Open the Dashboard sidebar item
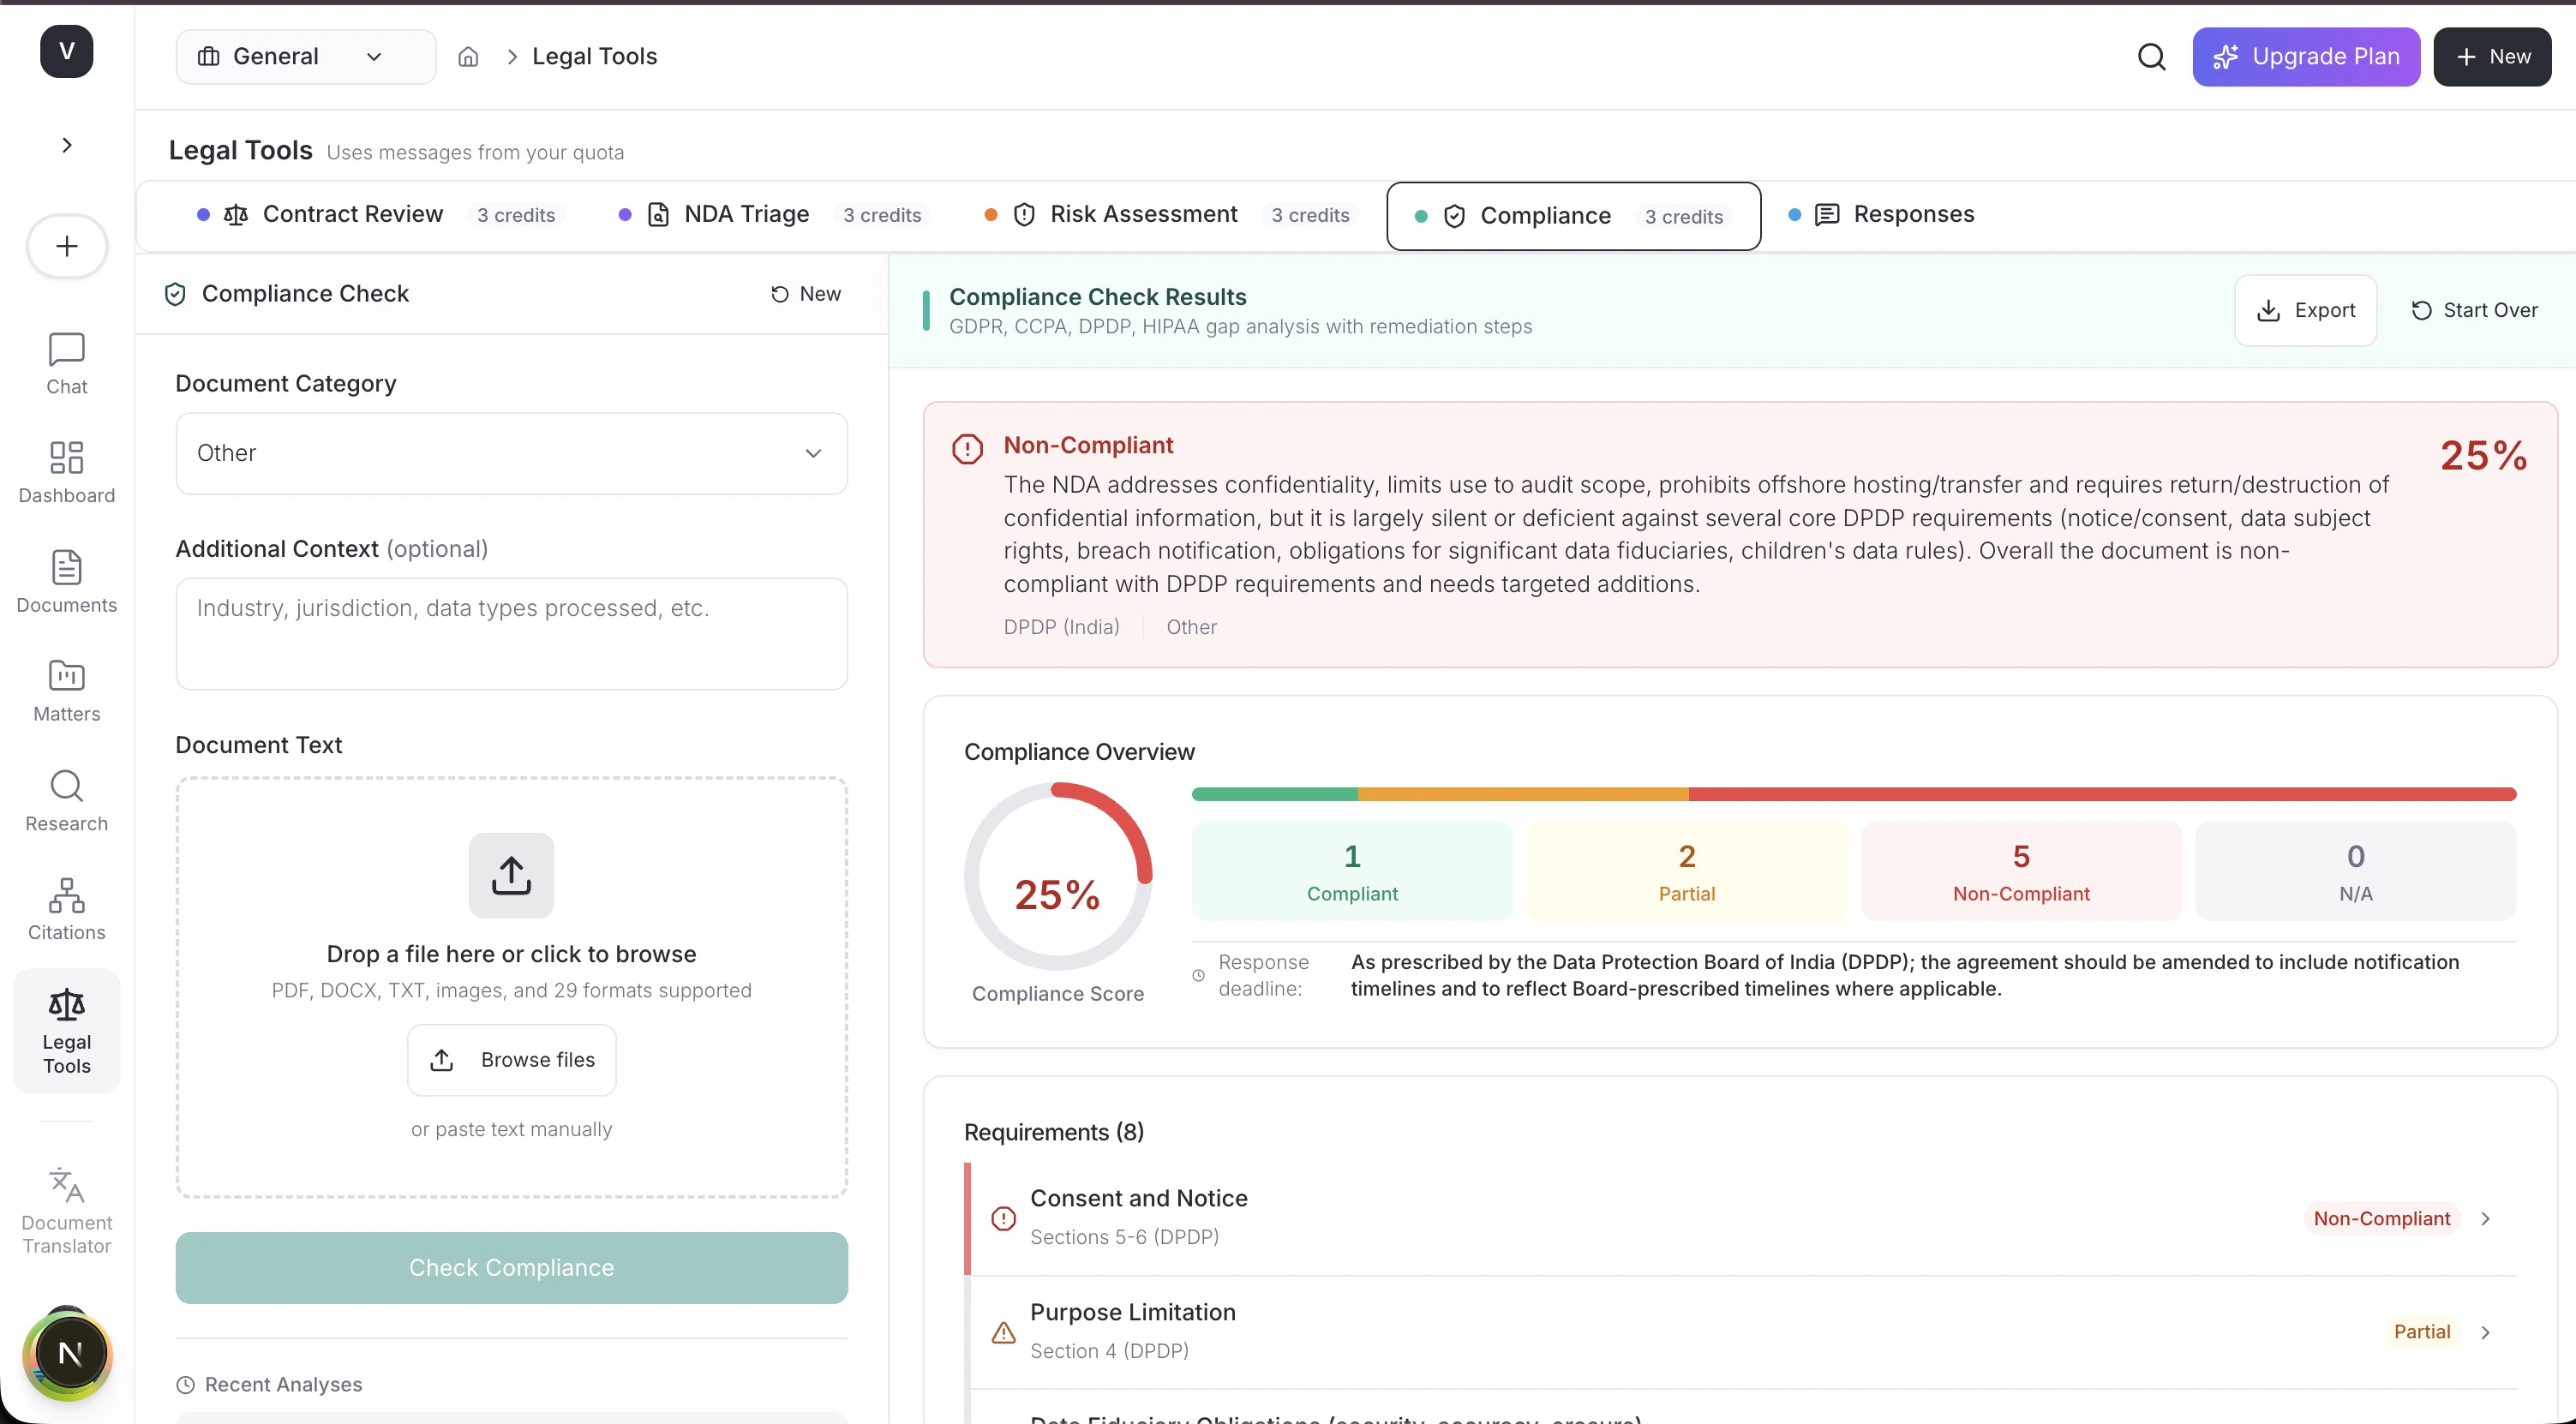This screenshot has width=2576, height=1424. pos(67,473)
